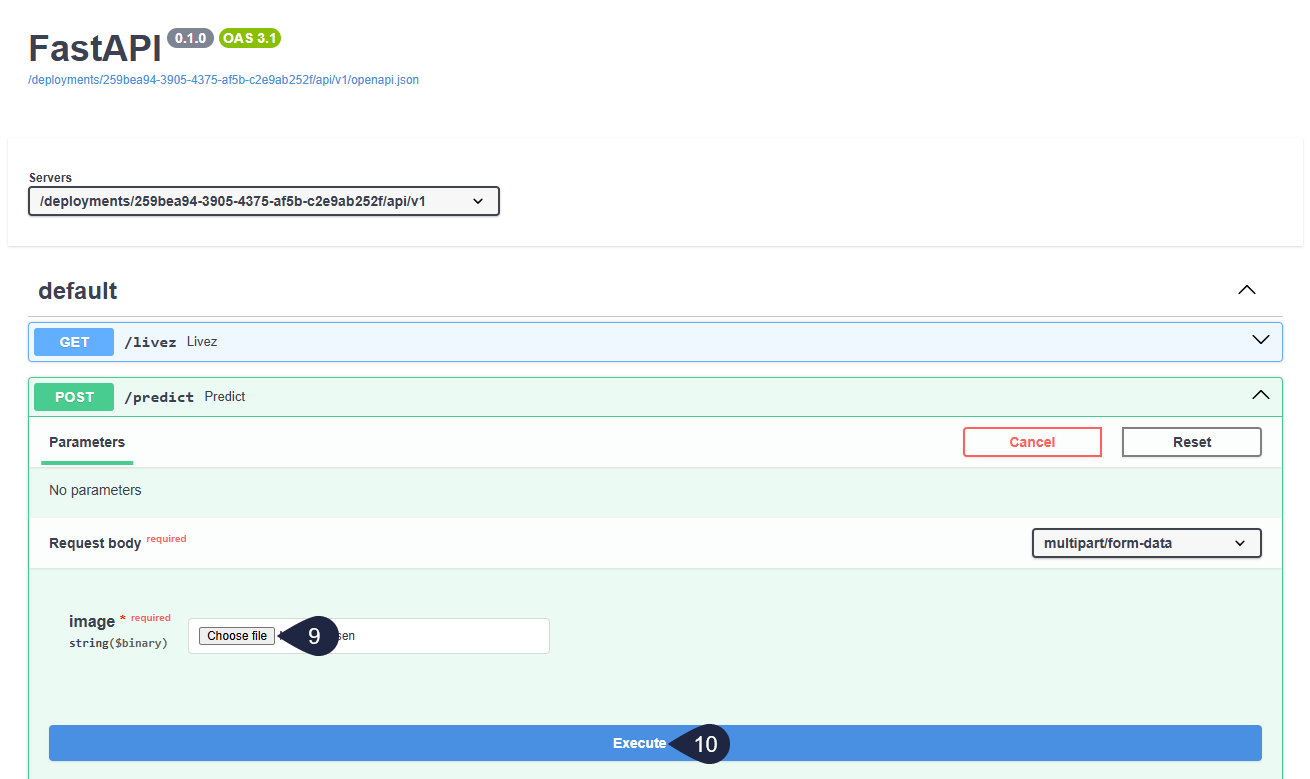Click the FastAPI title

[95, 49]
